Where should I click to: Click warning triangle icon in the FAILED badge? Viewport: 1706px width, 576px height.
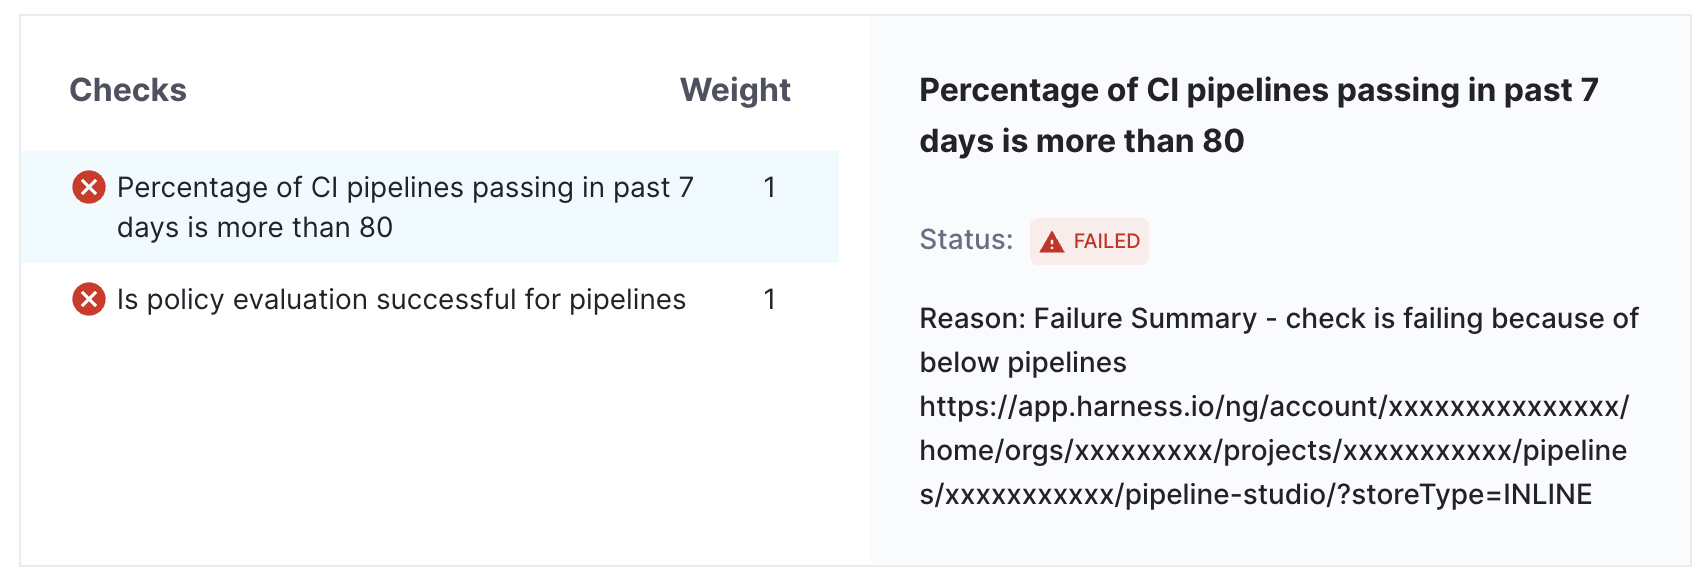[1051, 242]
